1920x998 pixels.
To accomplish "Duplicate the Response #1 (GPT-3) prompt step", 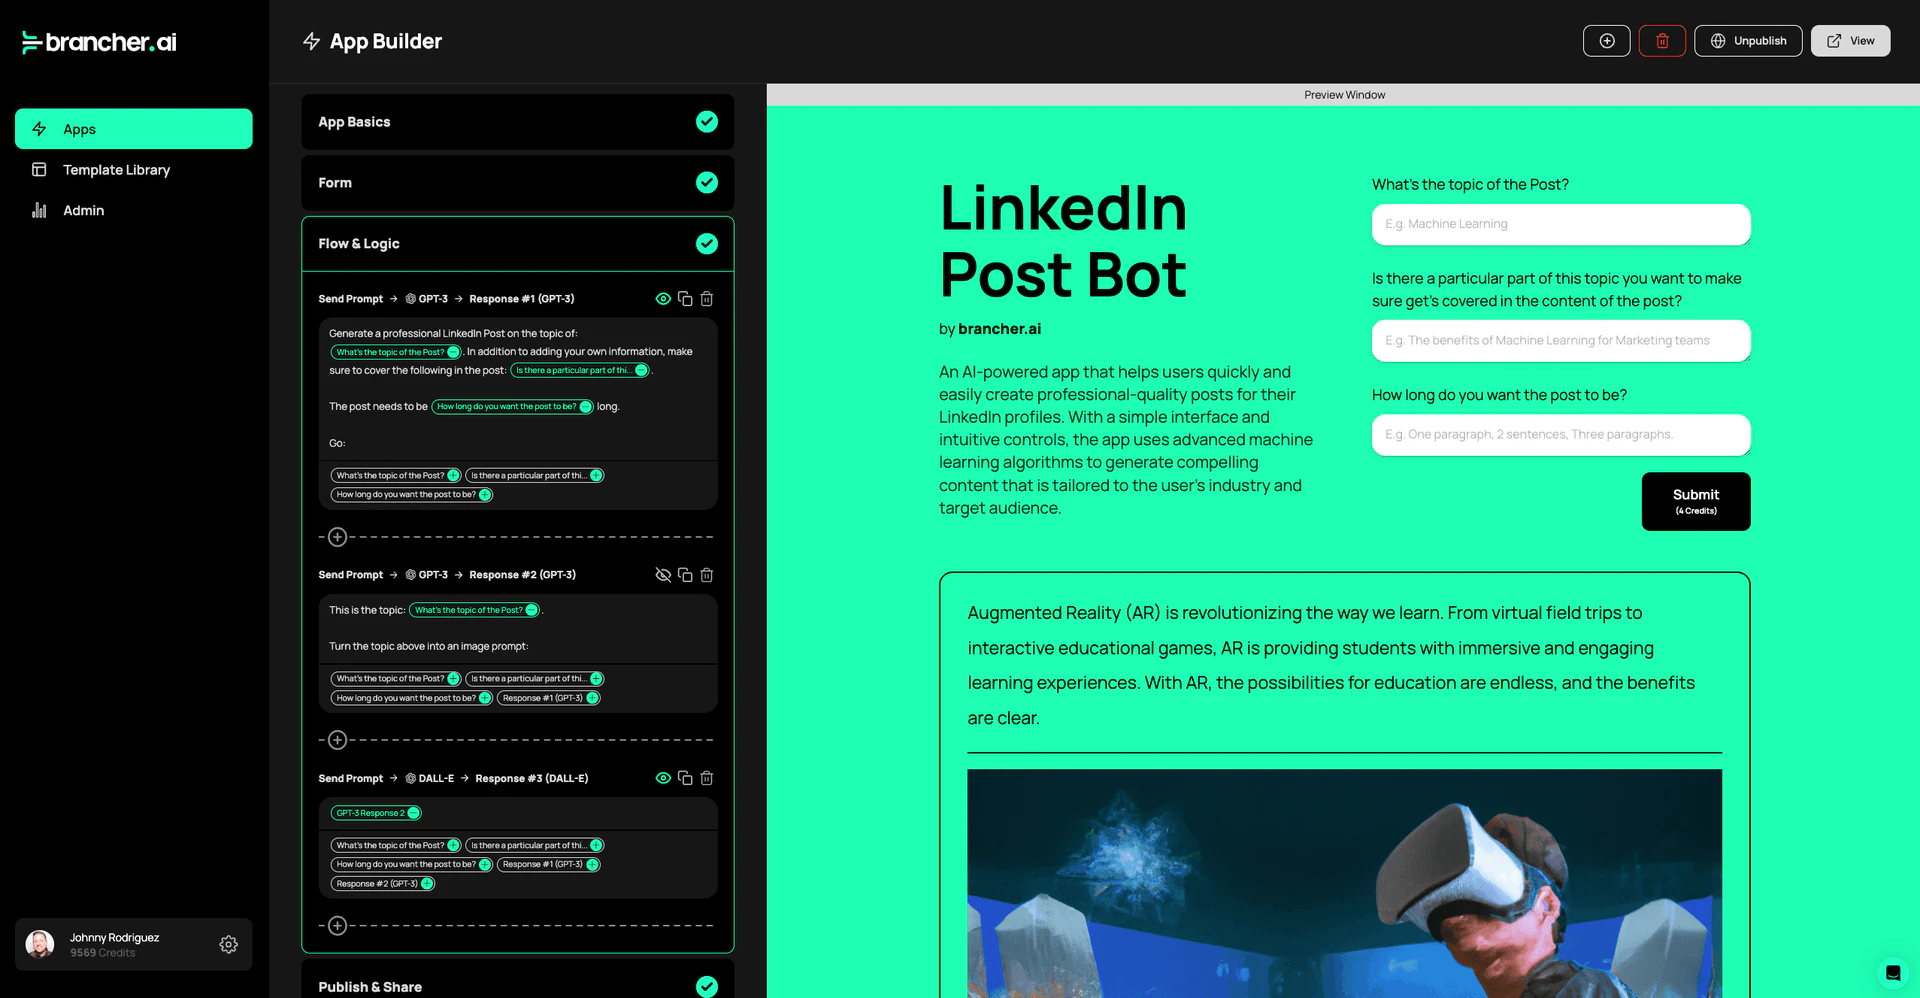I will 685,299.
